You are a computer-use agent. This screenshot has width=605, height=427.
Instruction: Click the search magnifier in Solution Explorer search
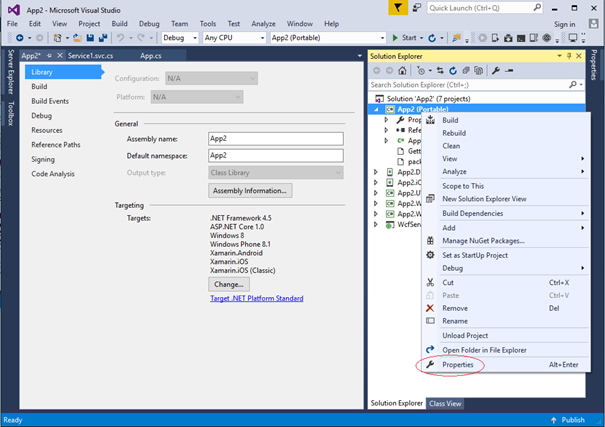573,84
